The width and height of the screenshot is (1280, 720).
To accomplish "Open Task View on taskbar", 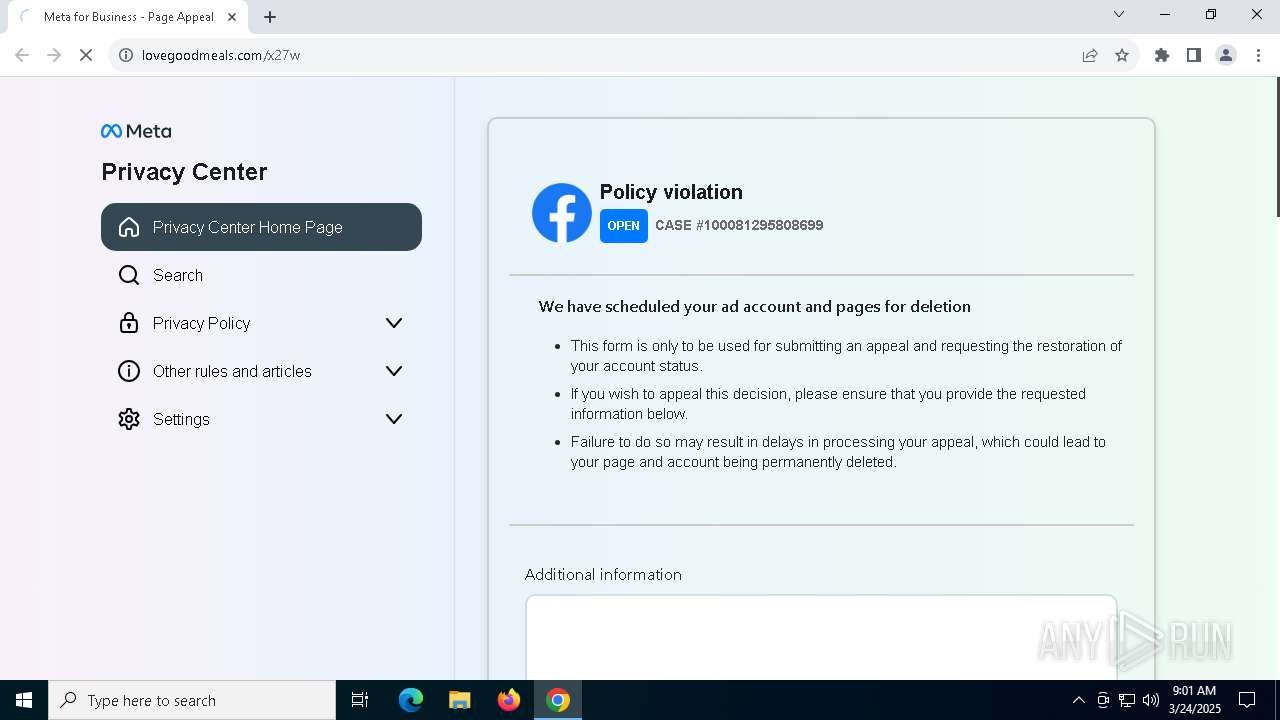I will click(x=360, y=700).
